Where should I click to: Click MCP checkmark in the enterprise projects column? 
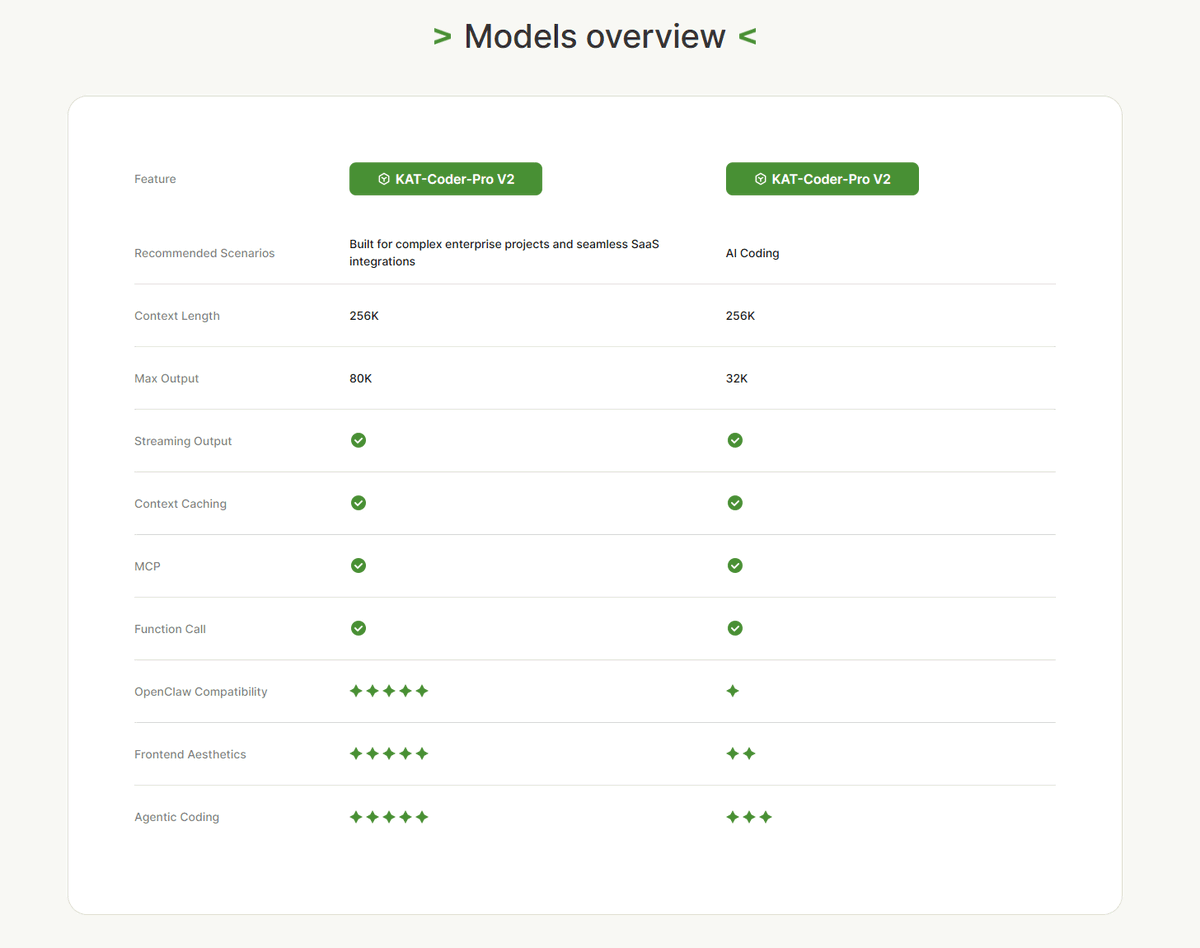coord(358,566)
